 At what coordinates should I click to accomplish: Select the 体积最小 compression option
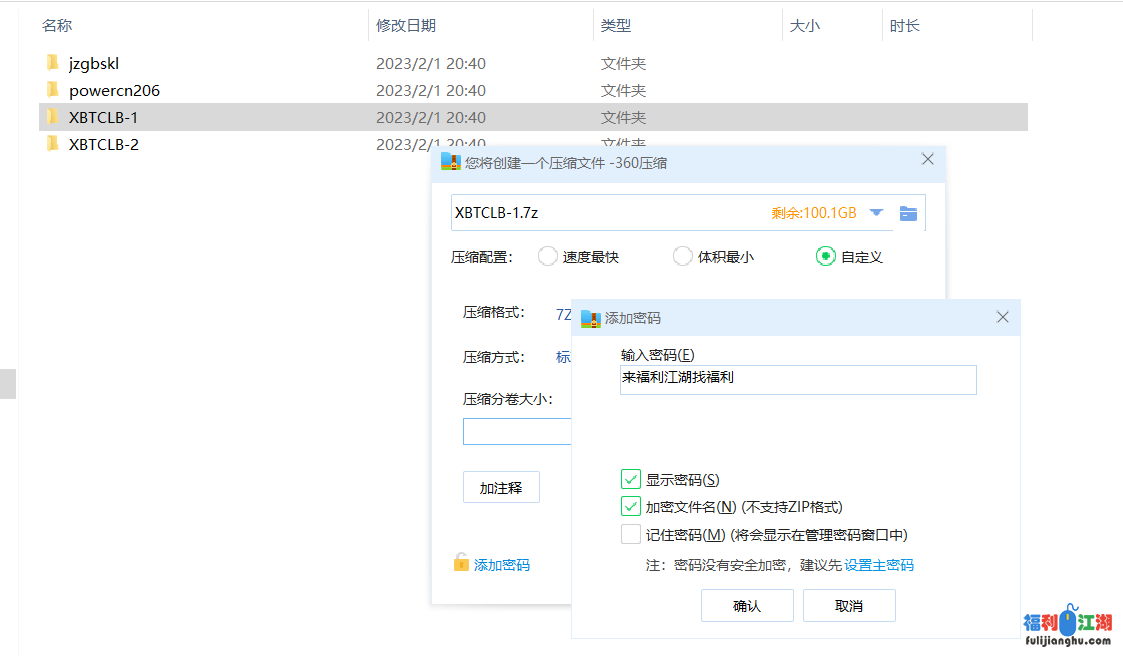click(x=683, y=257)
